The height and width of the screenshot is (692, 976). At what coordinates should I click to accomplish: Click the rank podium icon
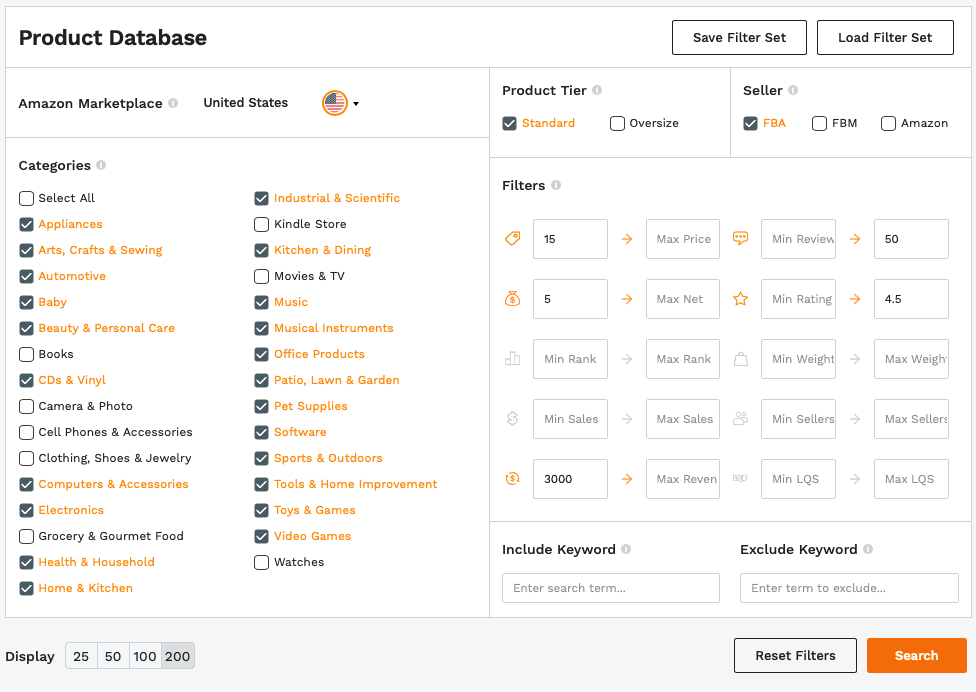[x=512, y=358]
